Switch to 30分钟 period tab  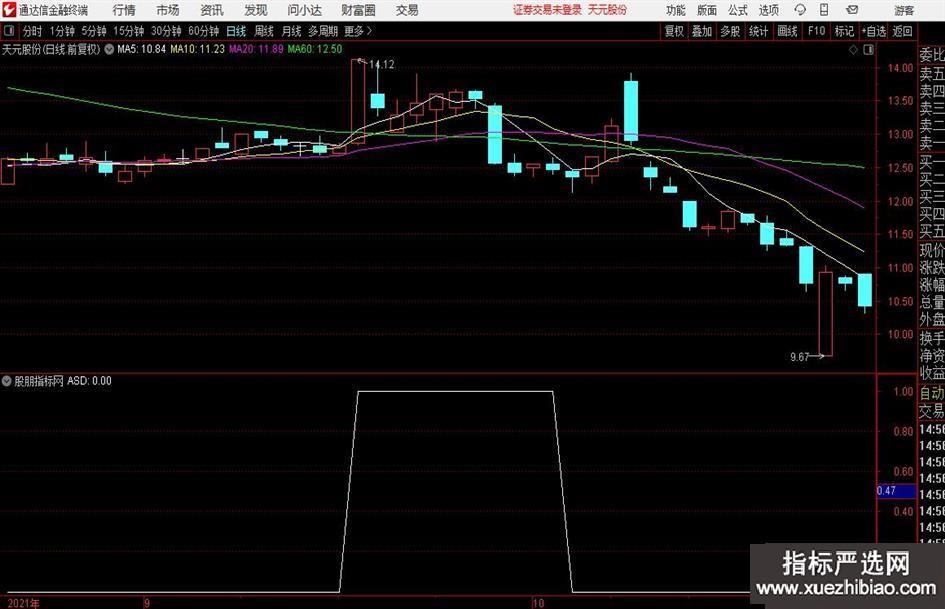tap(166, 31)
